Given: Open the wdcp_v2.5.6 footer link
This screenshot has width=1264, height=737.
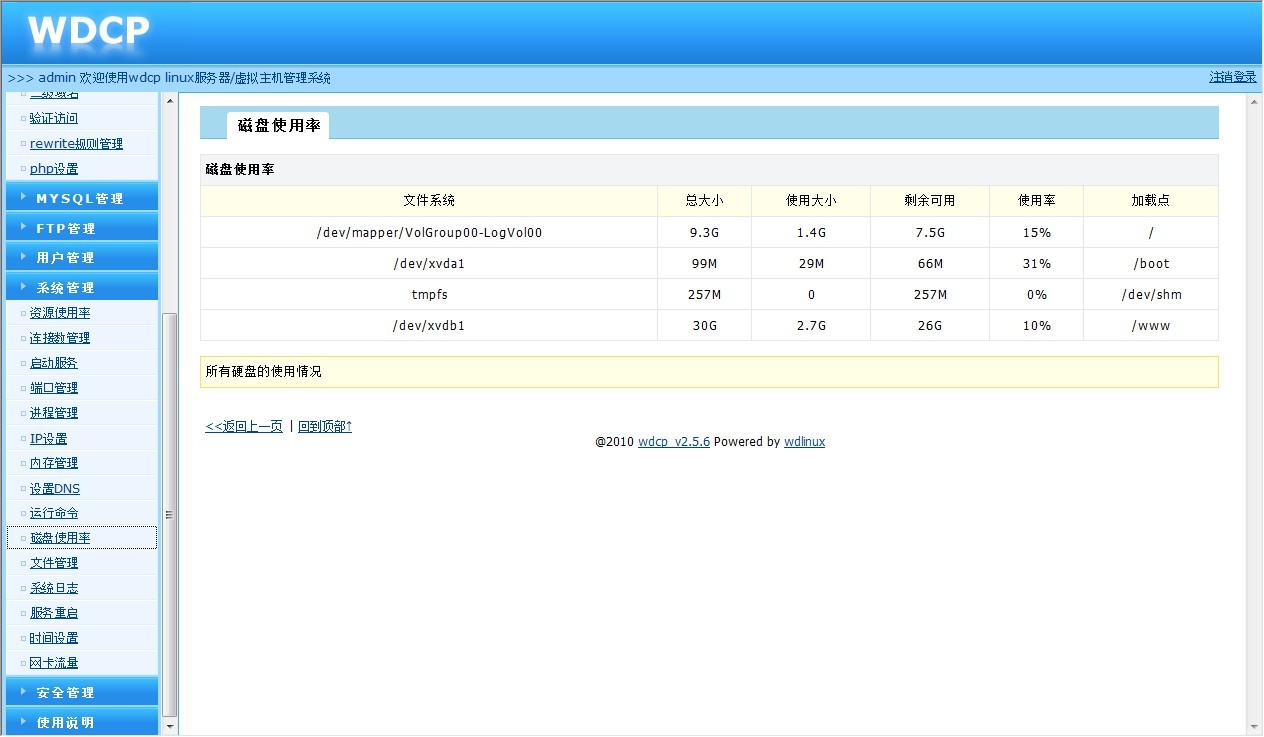Looking at the screenshot, I should [x=673, y=441].
